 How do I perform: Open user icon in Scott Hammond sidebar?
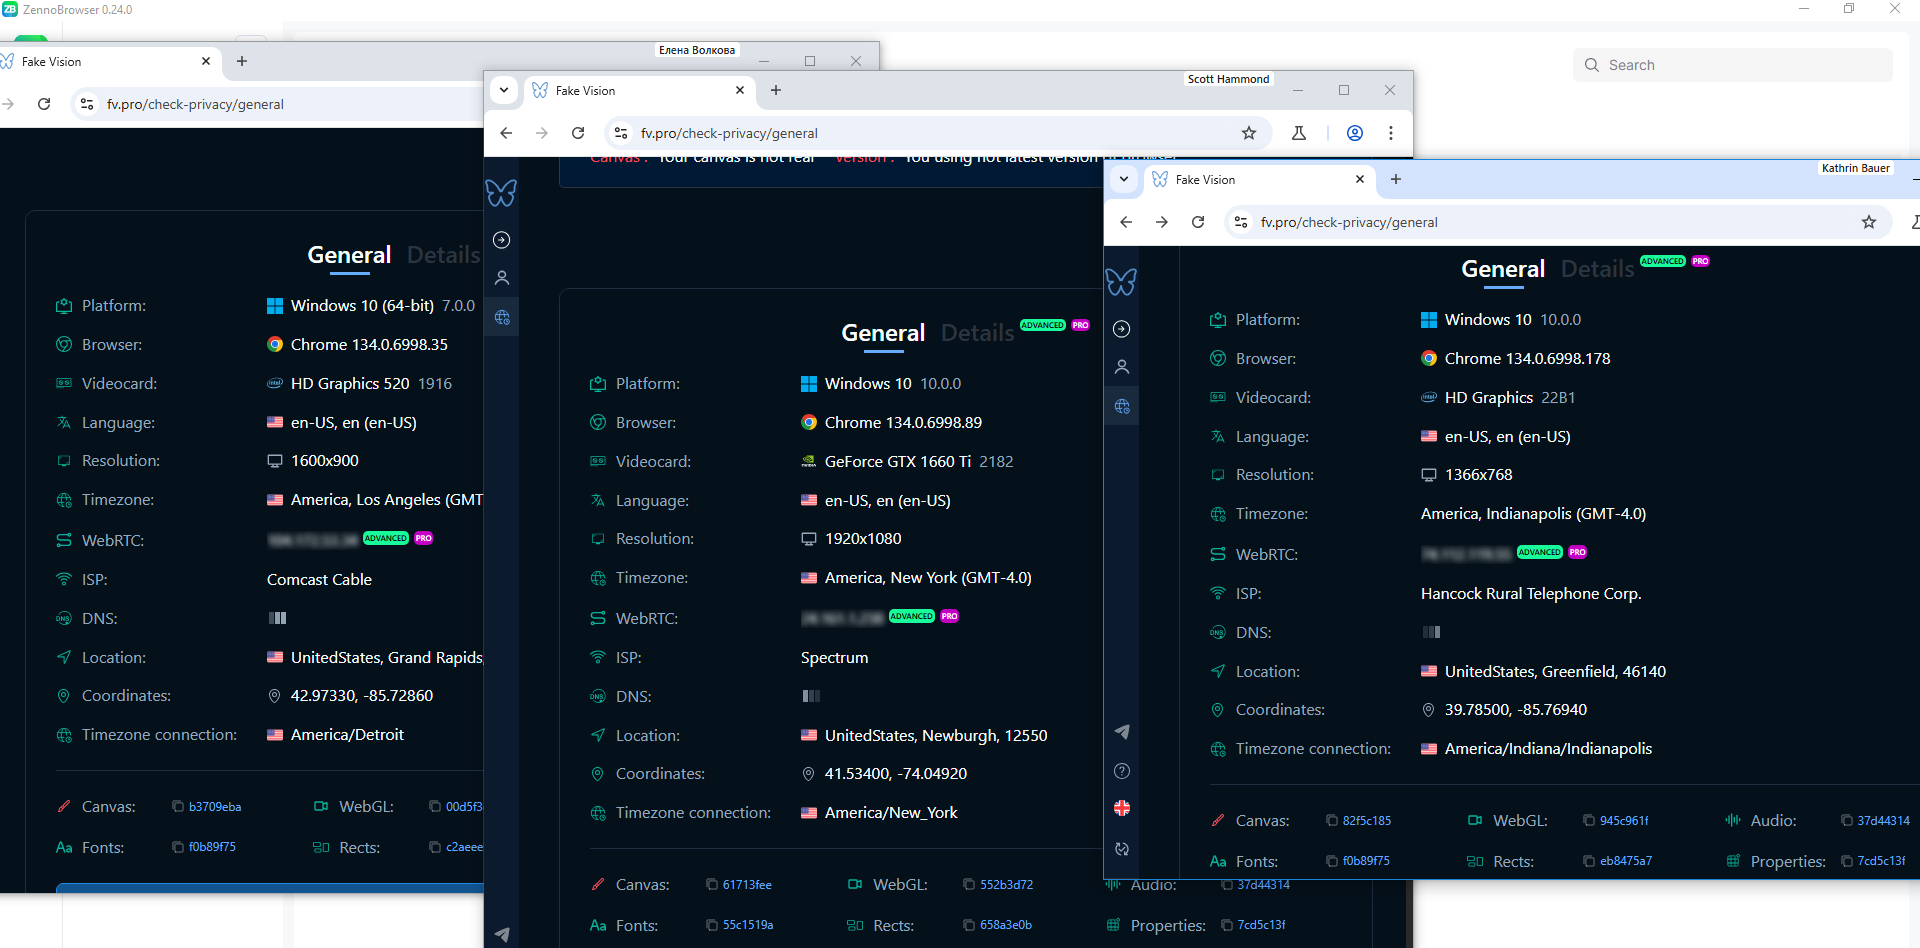tap(502, 278)
